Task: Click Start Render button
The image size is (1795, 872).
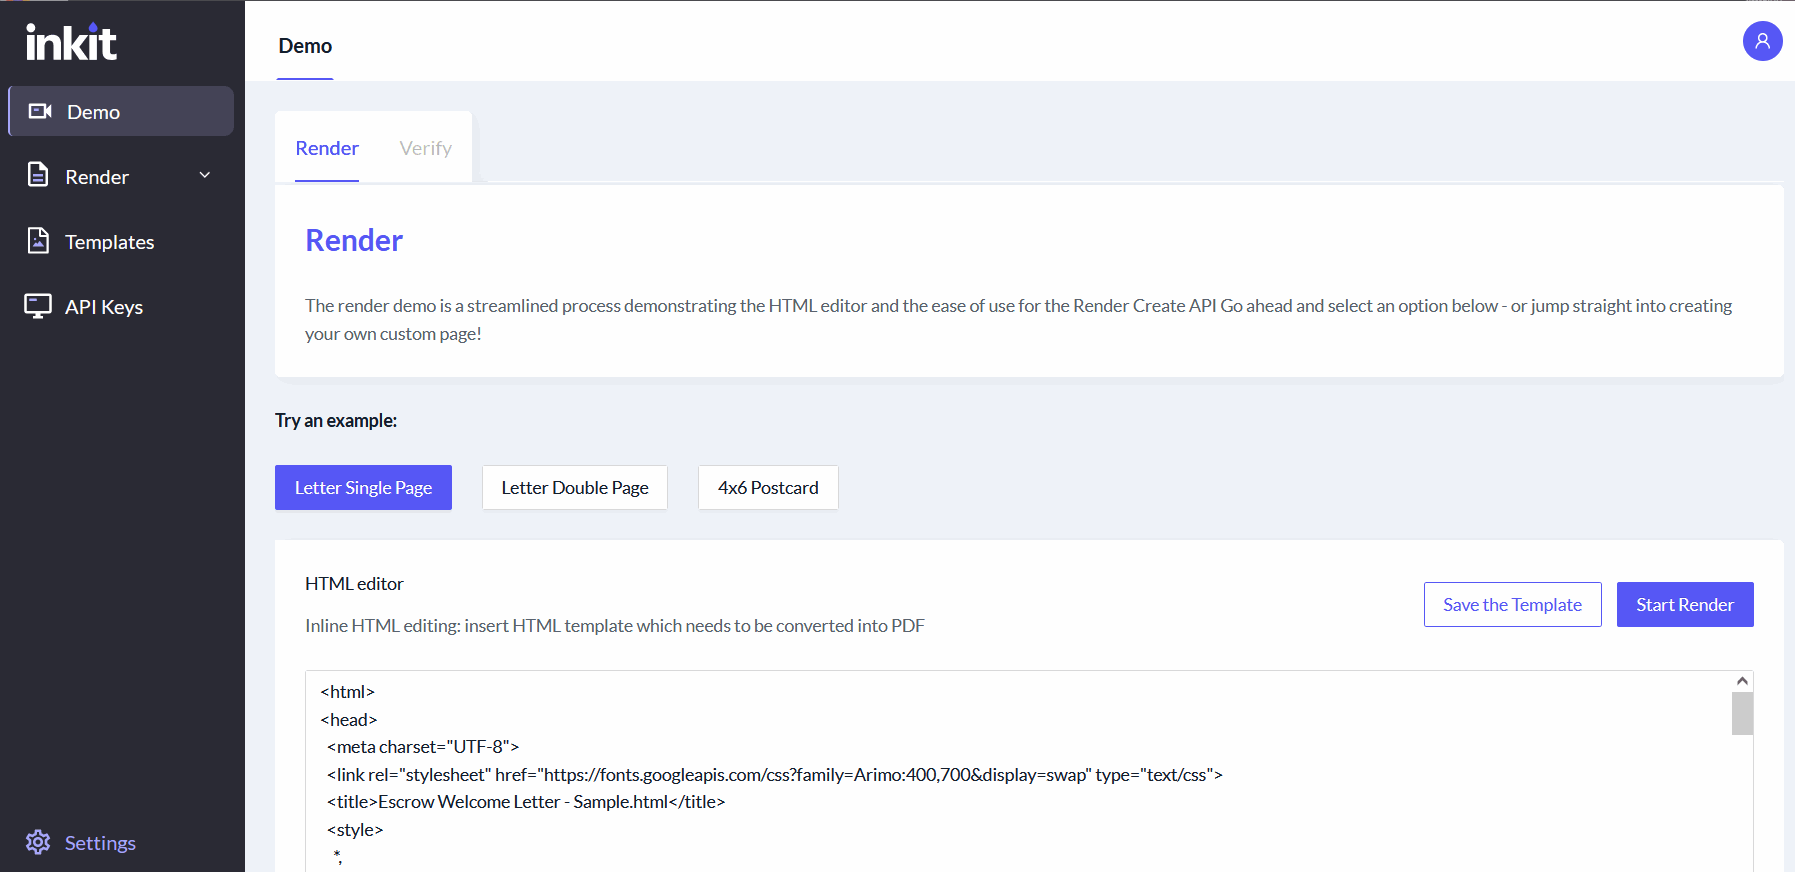Action: (1685, 604)
